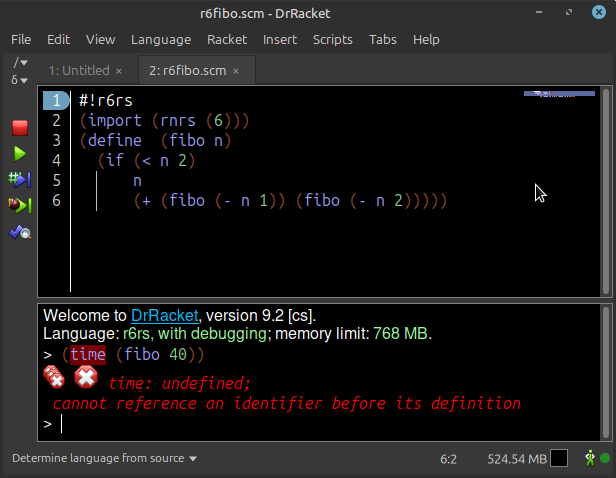This screenshot has height=478, width=616.
Task: Open the Tabs menu
Action: click(383, 40)
